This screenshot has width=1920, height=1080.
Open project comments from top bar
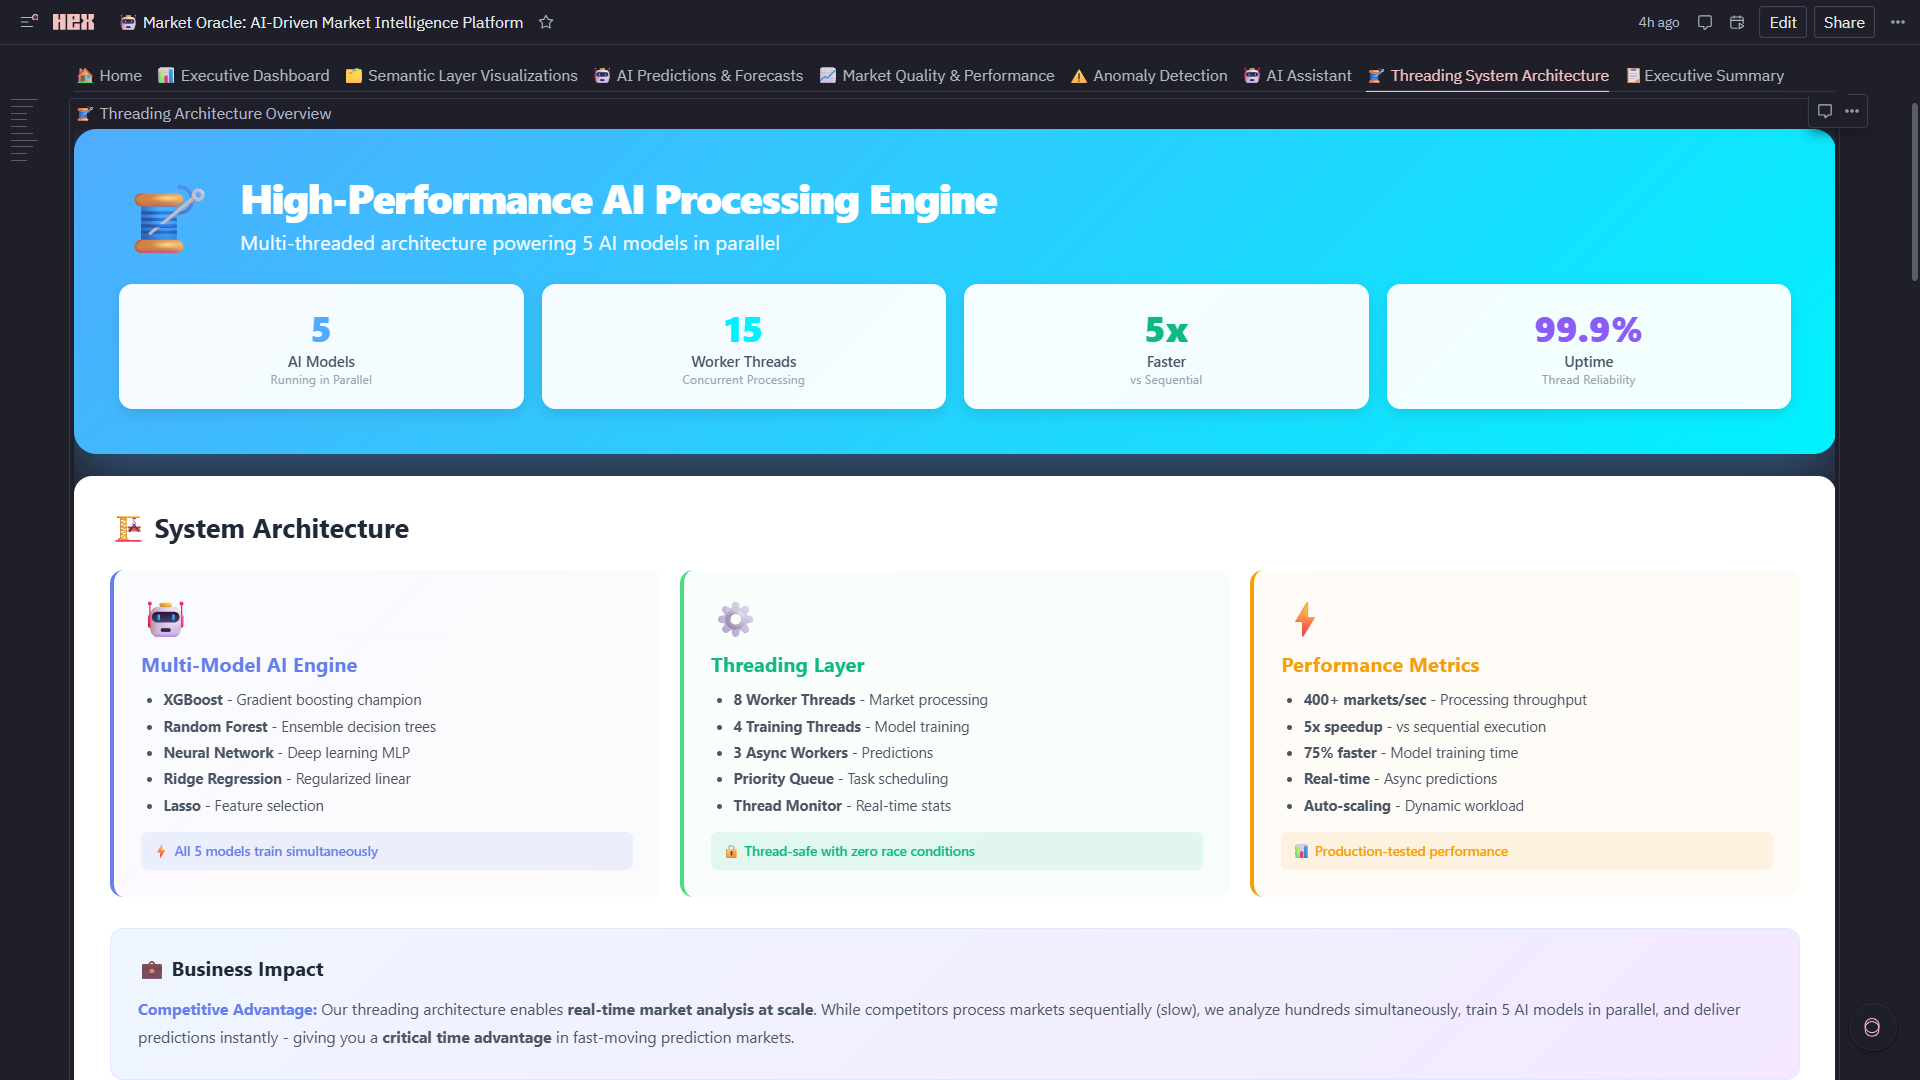[1705, 22]
